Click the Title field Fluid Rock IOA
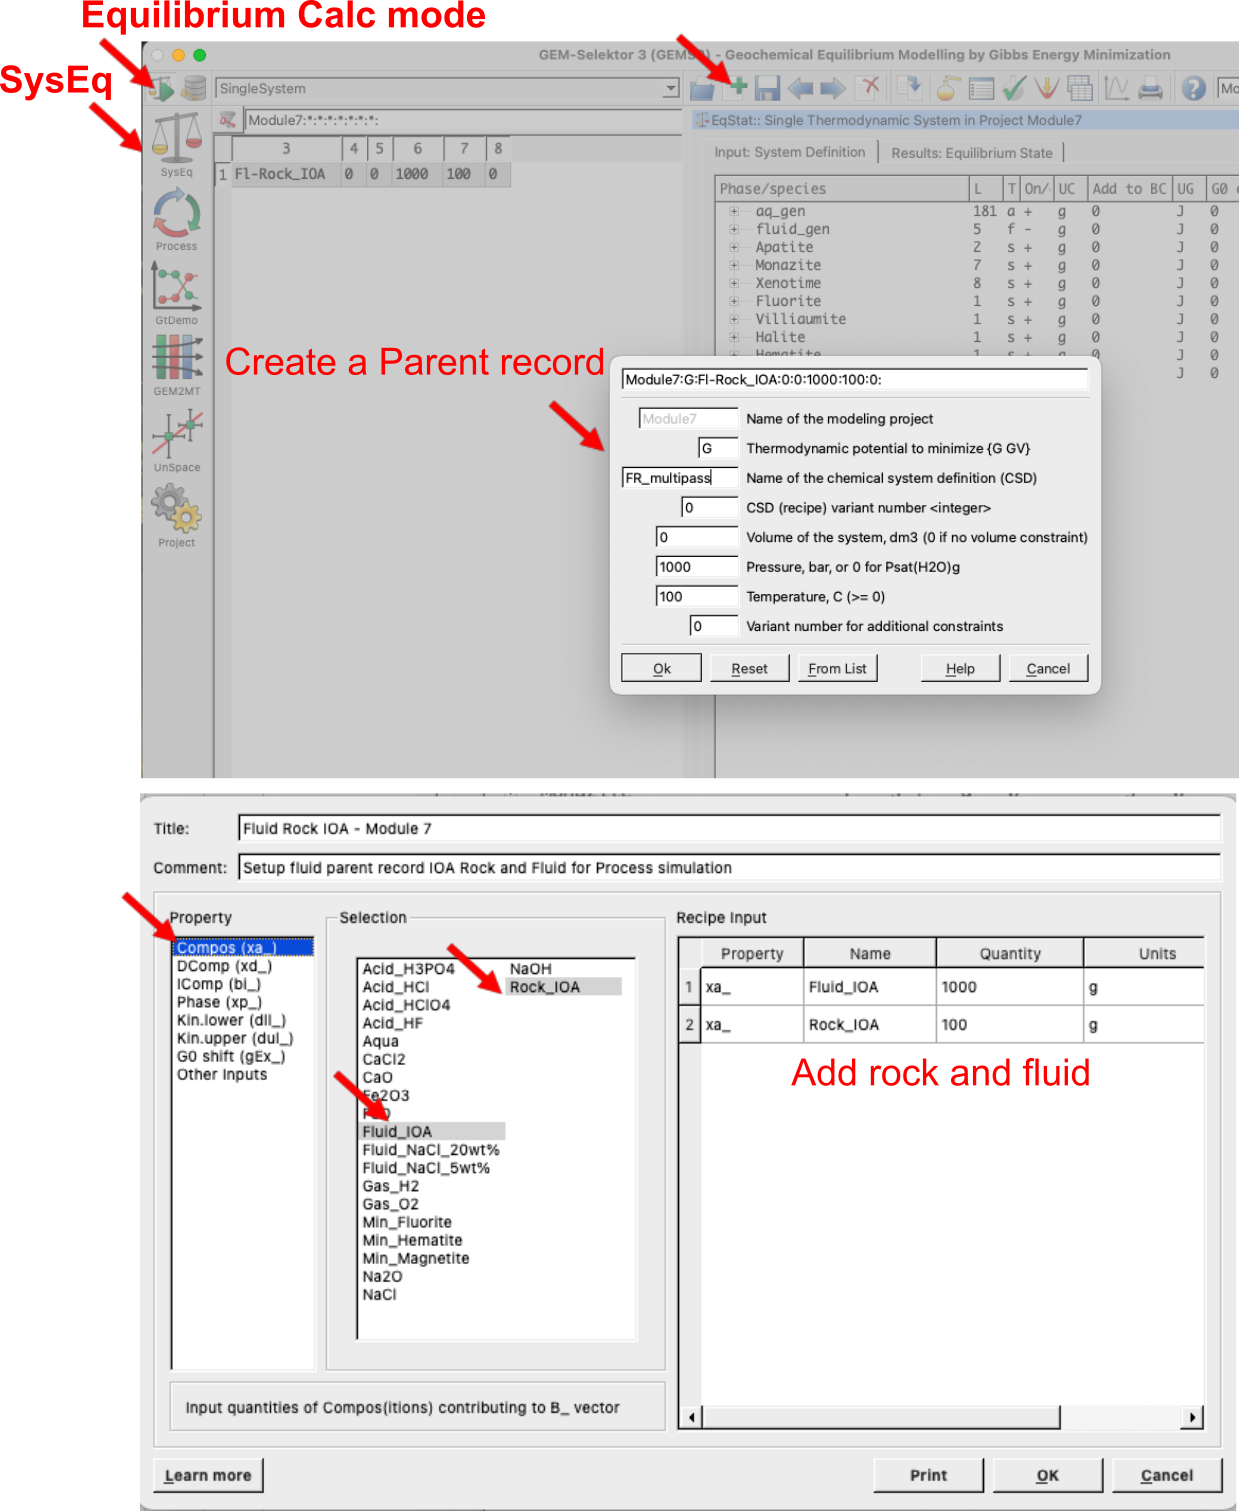 coord(729,828)
